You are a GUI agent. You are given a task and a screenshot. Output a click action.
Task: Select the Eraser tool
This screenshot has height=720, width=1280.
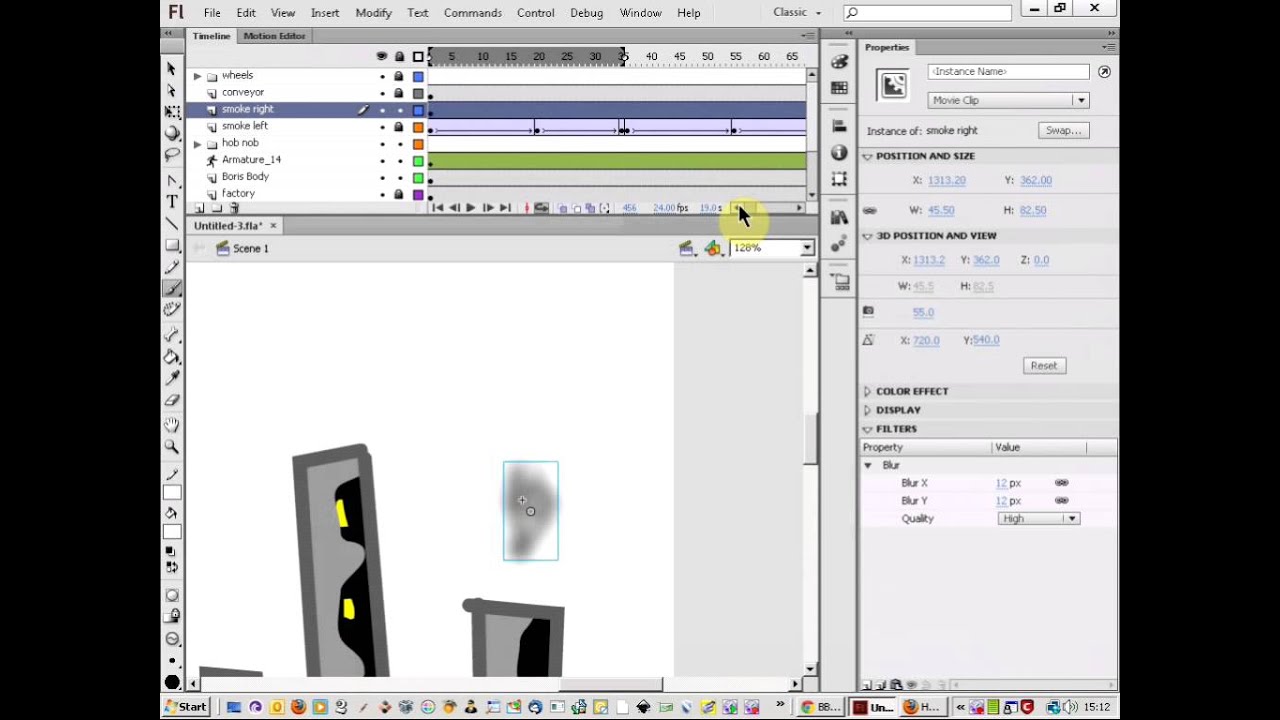(x=172, y=400)
